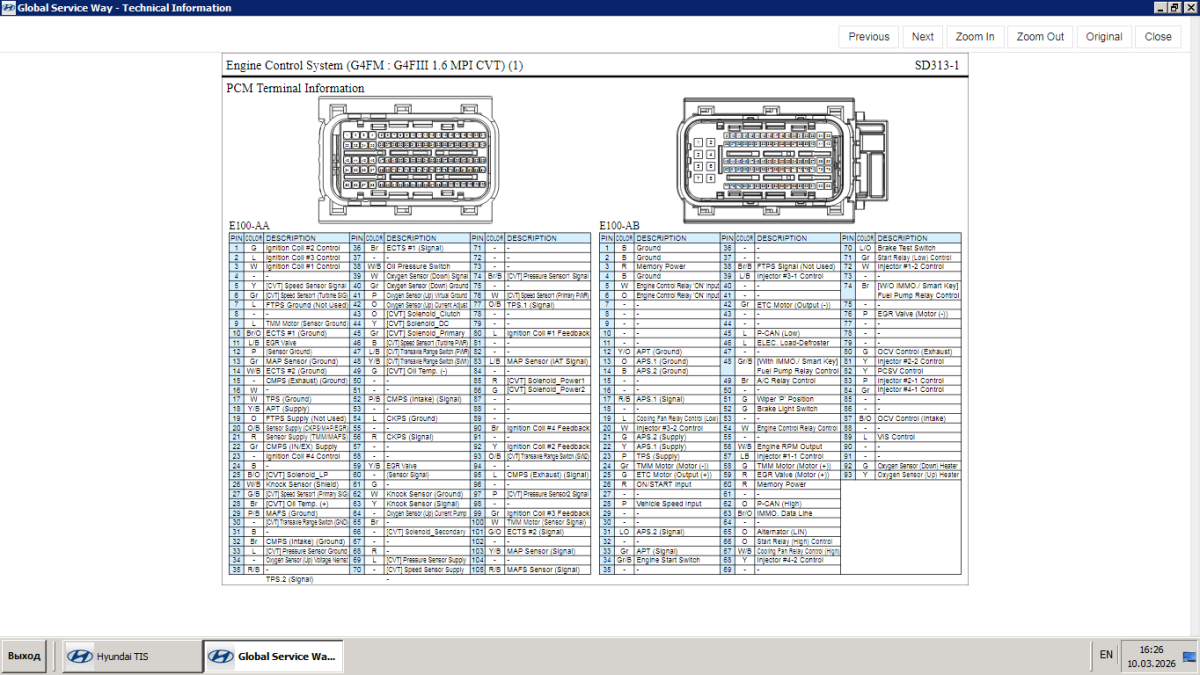Click Vehicle Speed Input cell
Image resolution: width=1200 pixels, height=675 pixels.
(x=677, y=504)
